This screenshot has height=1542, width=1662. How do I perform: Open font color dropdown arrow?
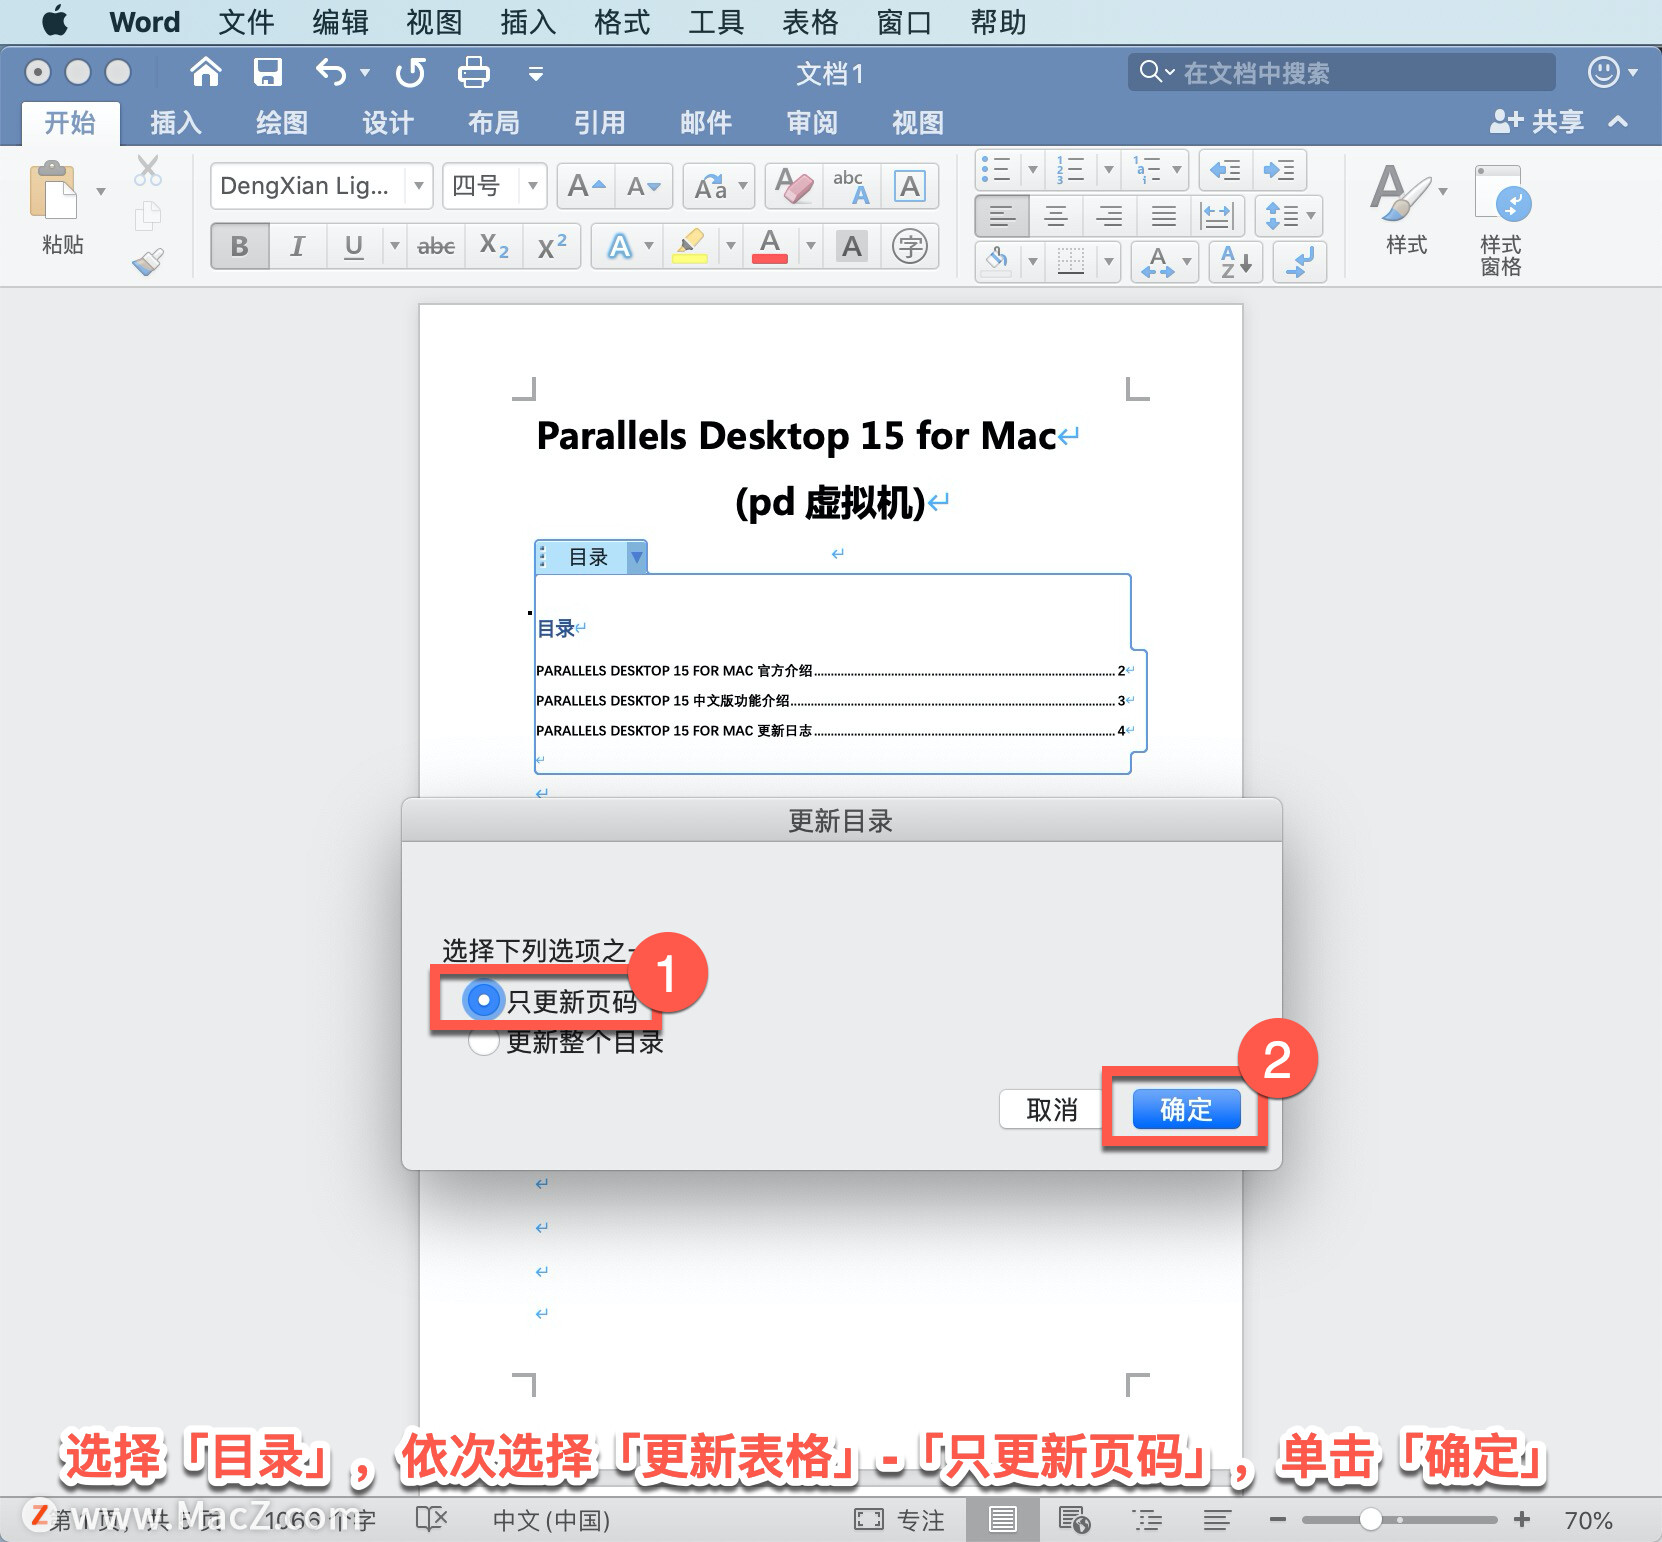tap(810, 246)
